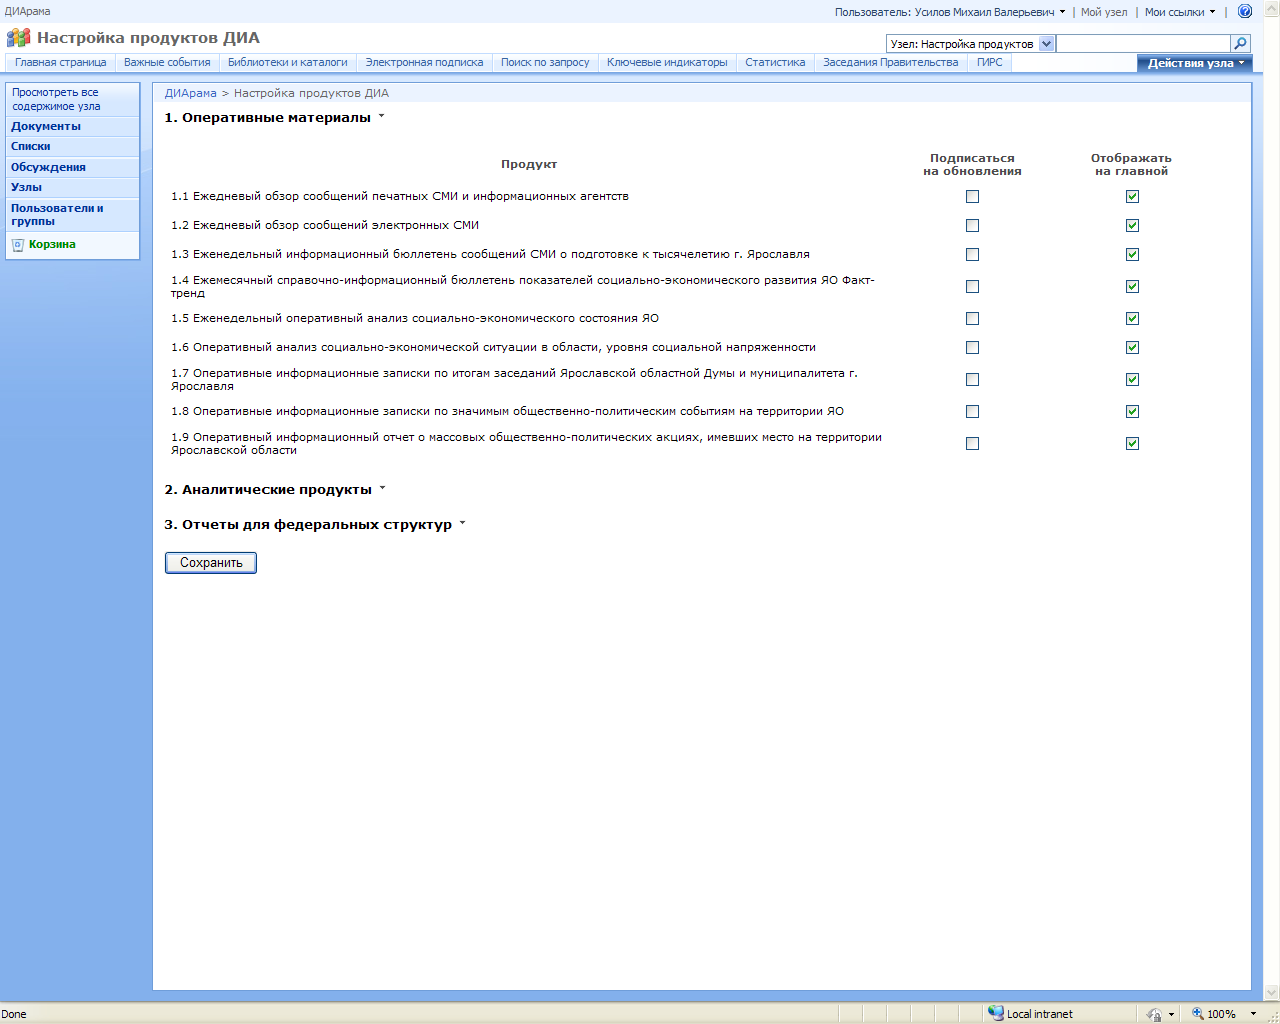Click the search magnifier icon

[1240, 44]
